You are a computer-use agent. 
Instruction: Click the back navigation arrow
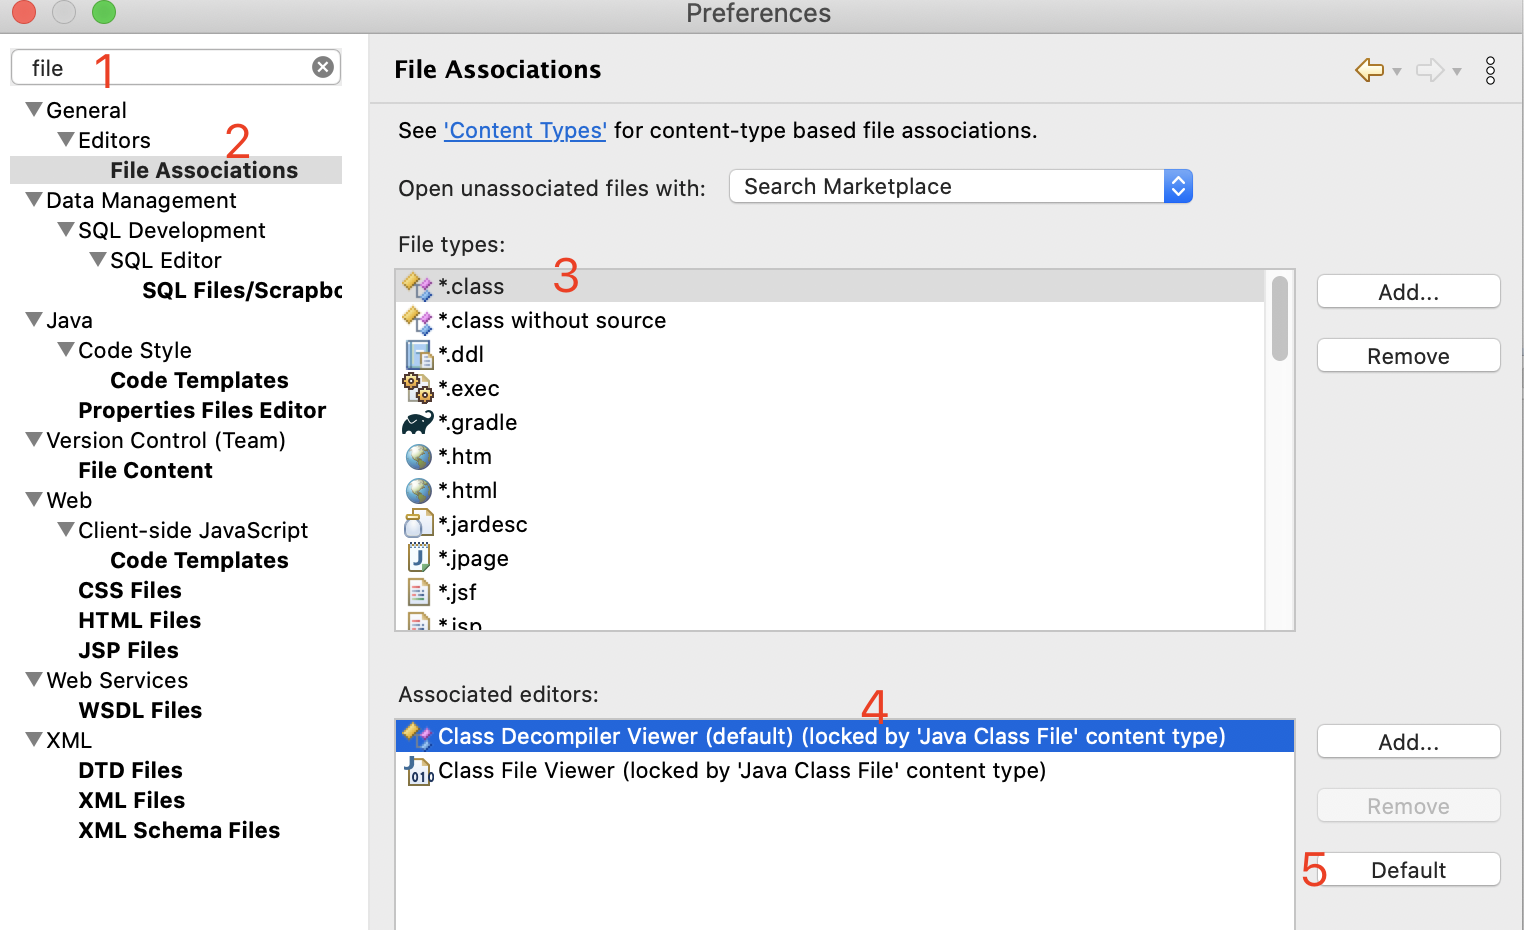click(x=1368, y=70)
